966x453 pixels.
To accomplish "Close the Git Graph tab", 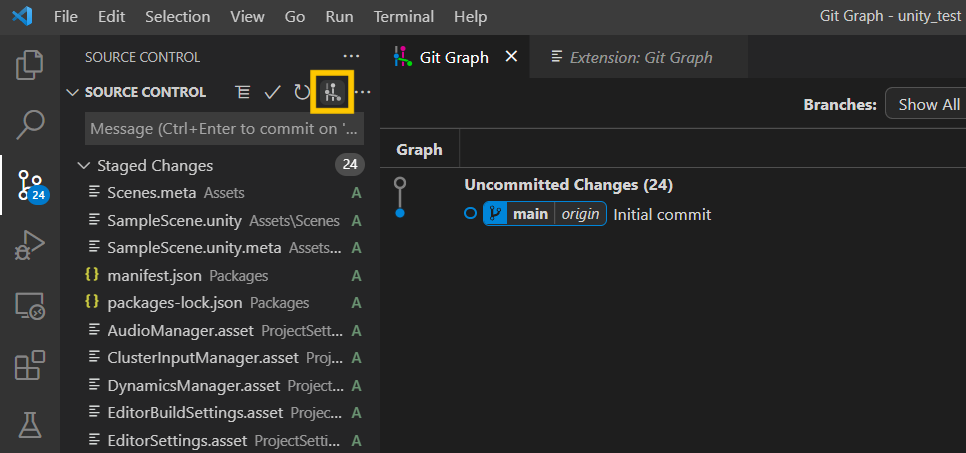I will click(511, 57).
